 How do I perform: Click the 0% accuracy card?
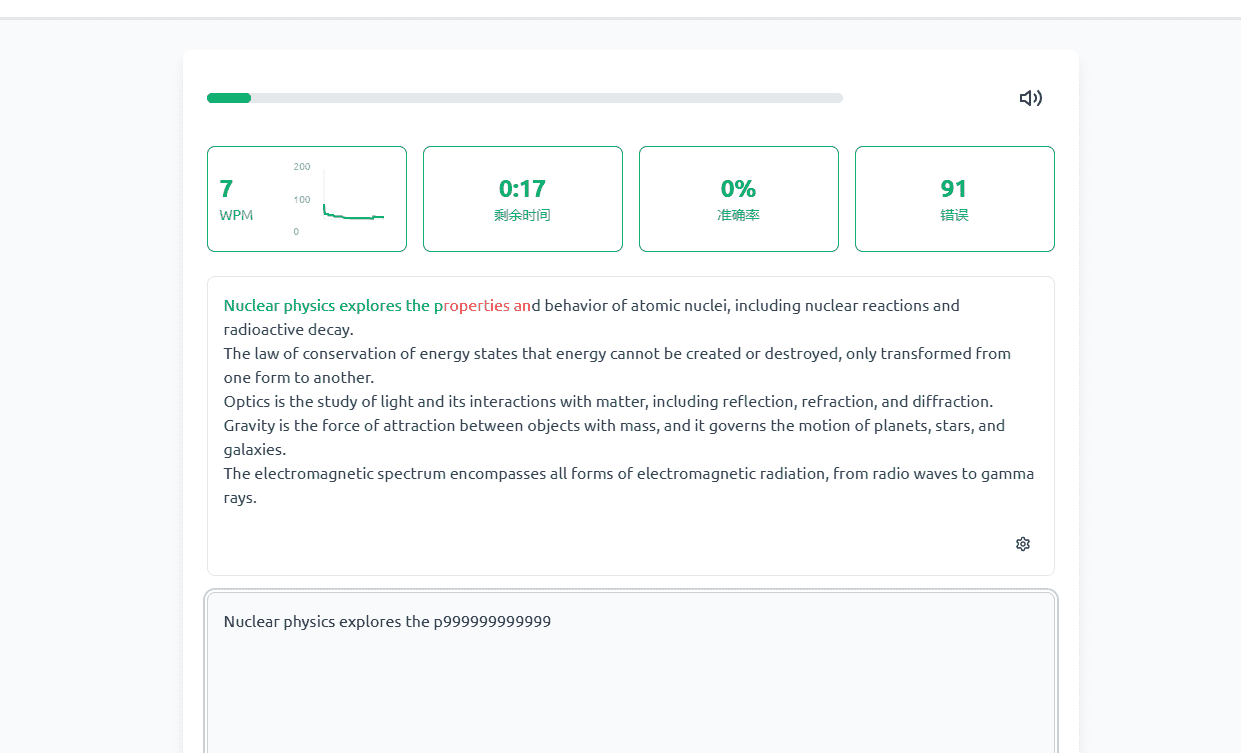click(739, 199)
